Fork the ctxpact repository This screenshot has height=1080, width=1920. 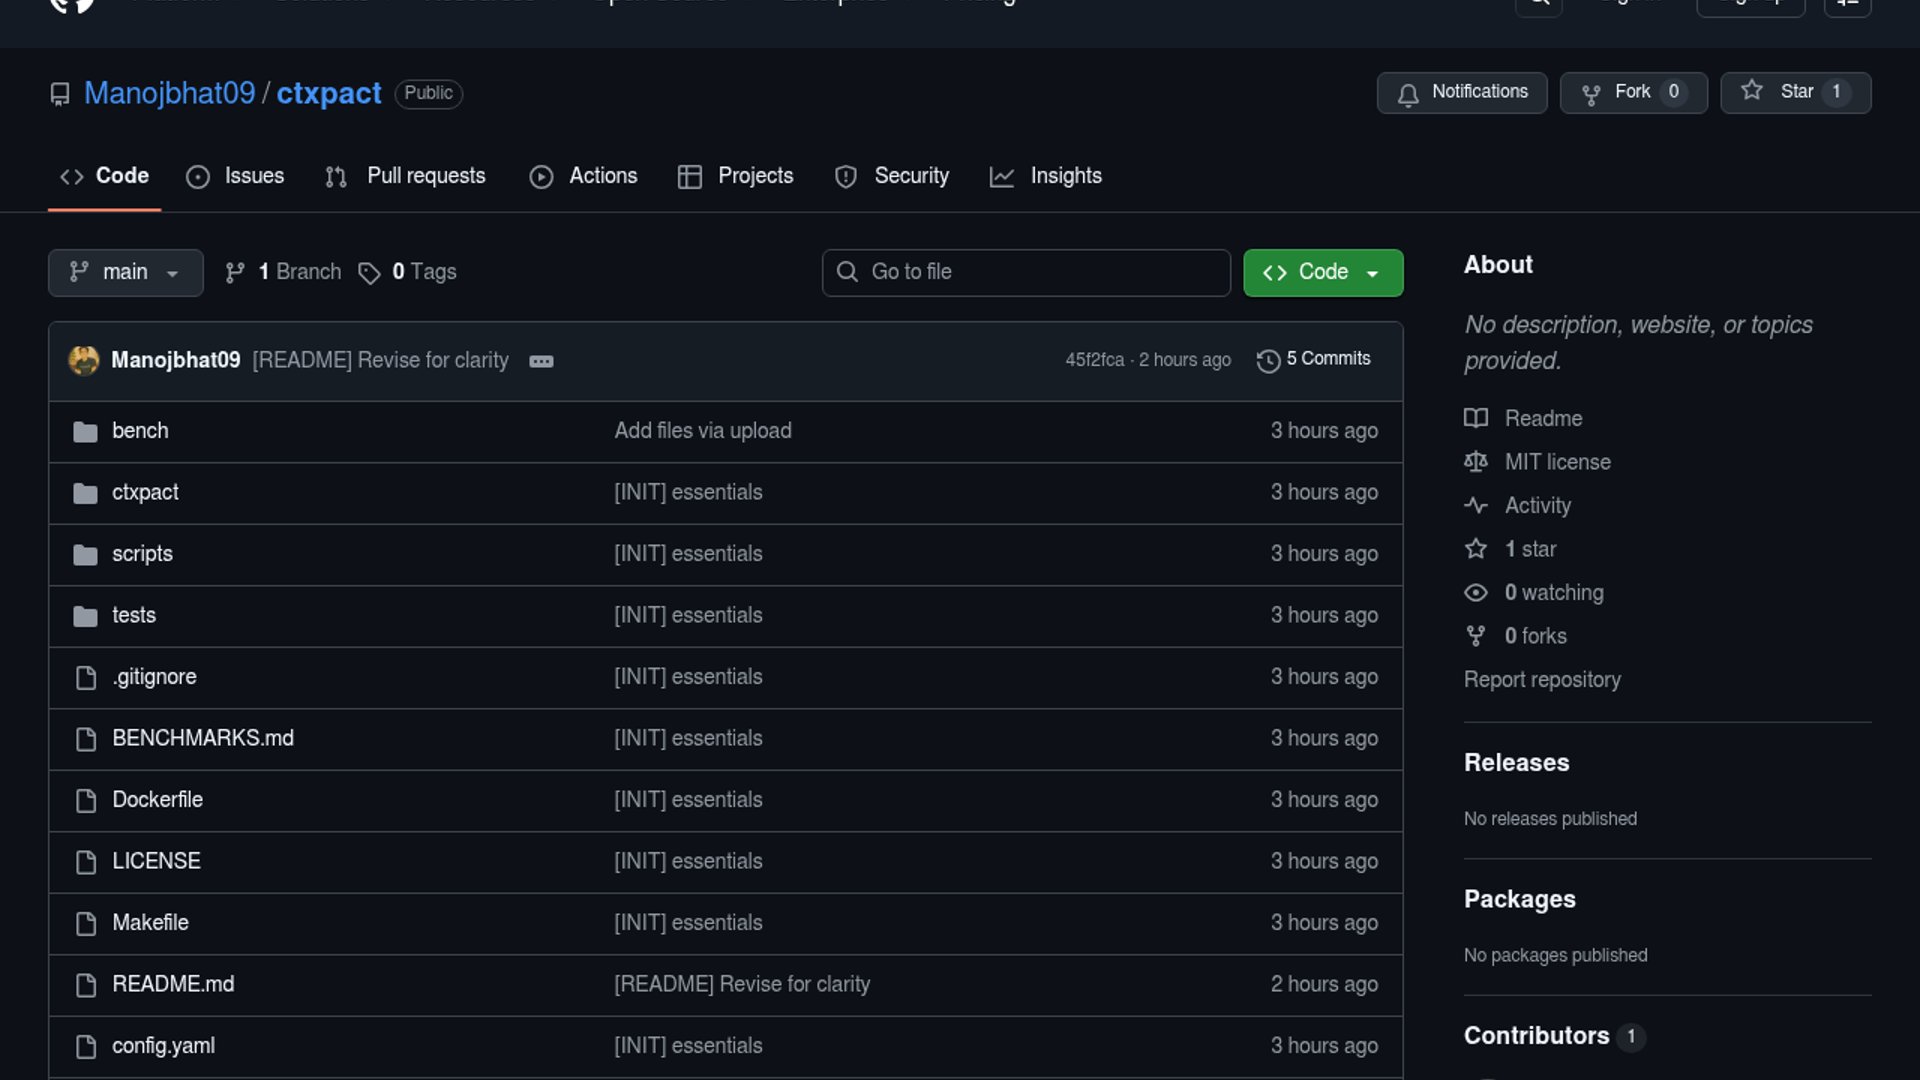pyautogui.click(x=1632, y=92)
